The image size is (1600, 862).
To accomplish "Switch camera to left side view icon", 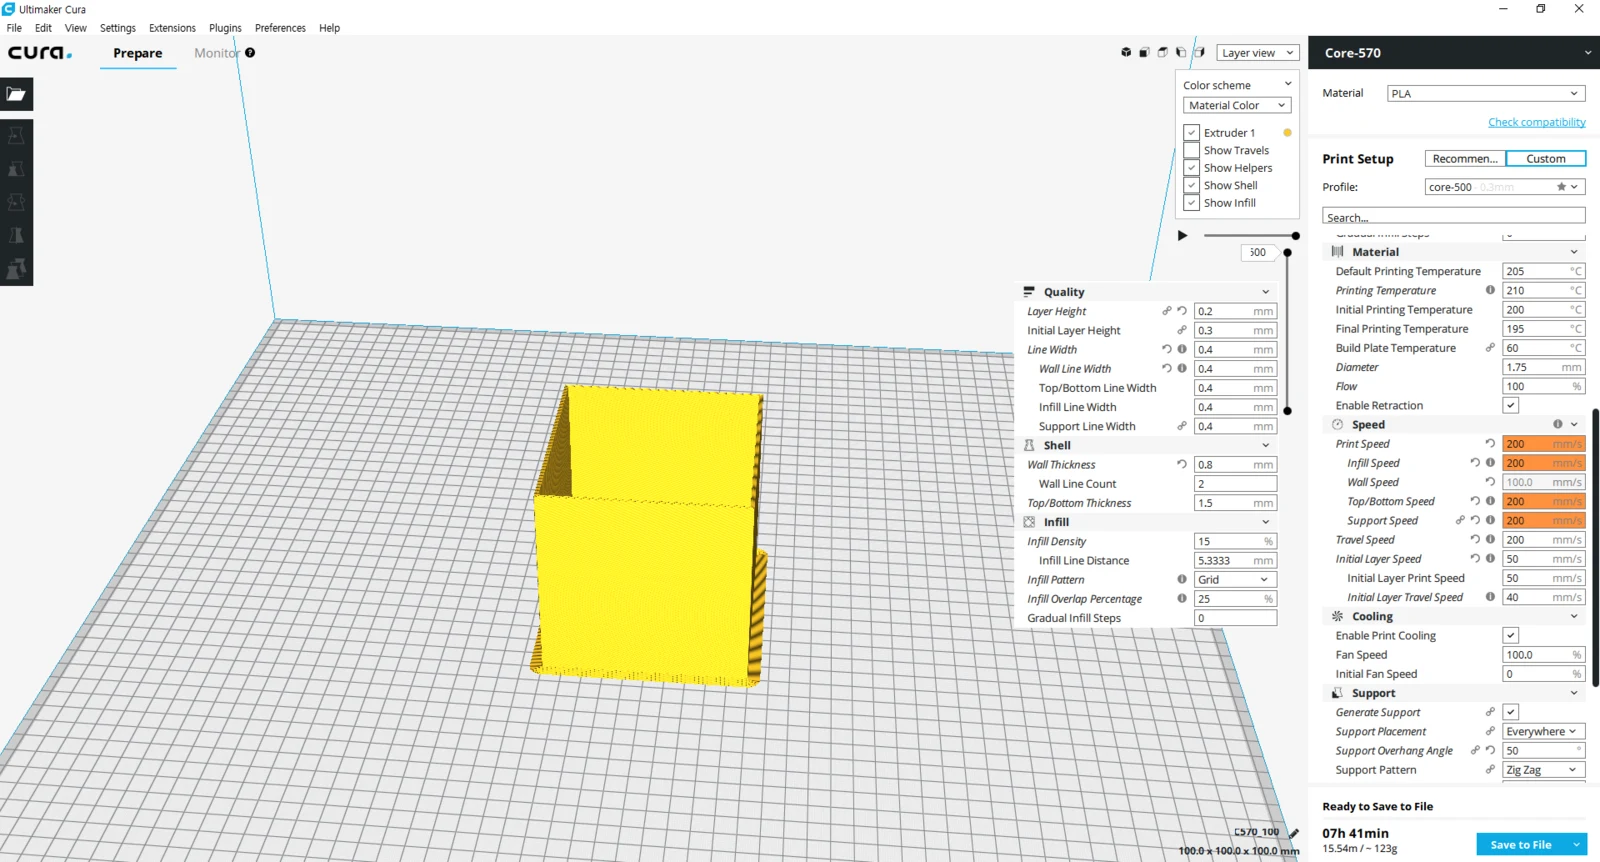I will (x=1181, y=52).
